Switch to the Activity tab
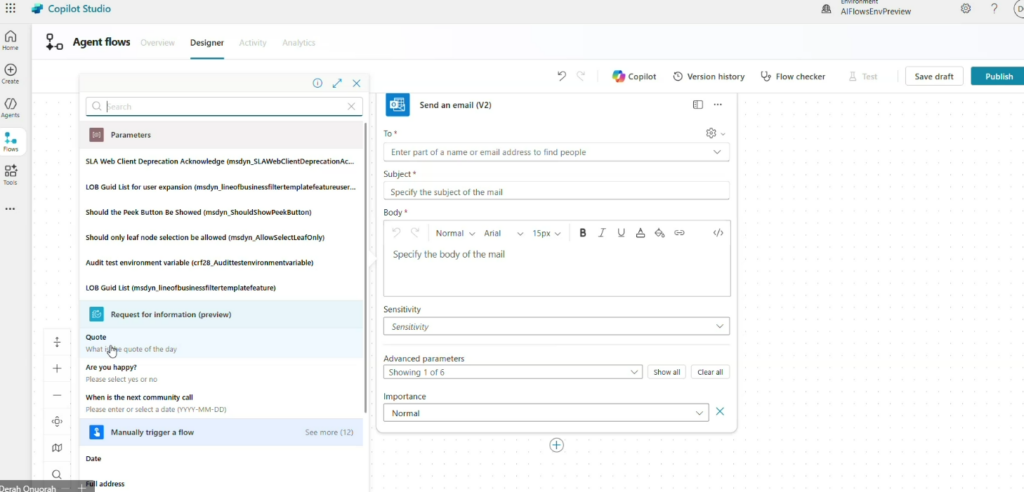This screenshot has height=492, width=1024. [252, 43]
